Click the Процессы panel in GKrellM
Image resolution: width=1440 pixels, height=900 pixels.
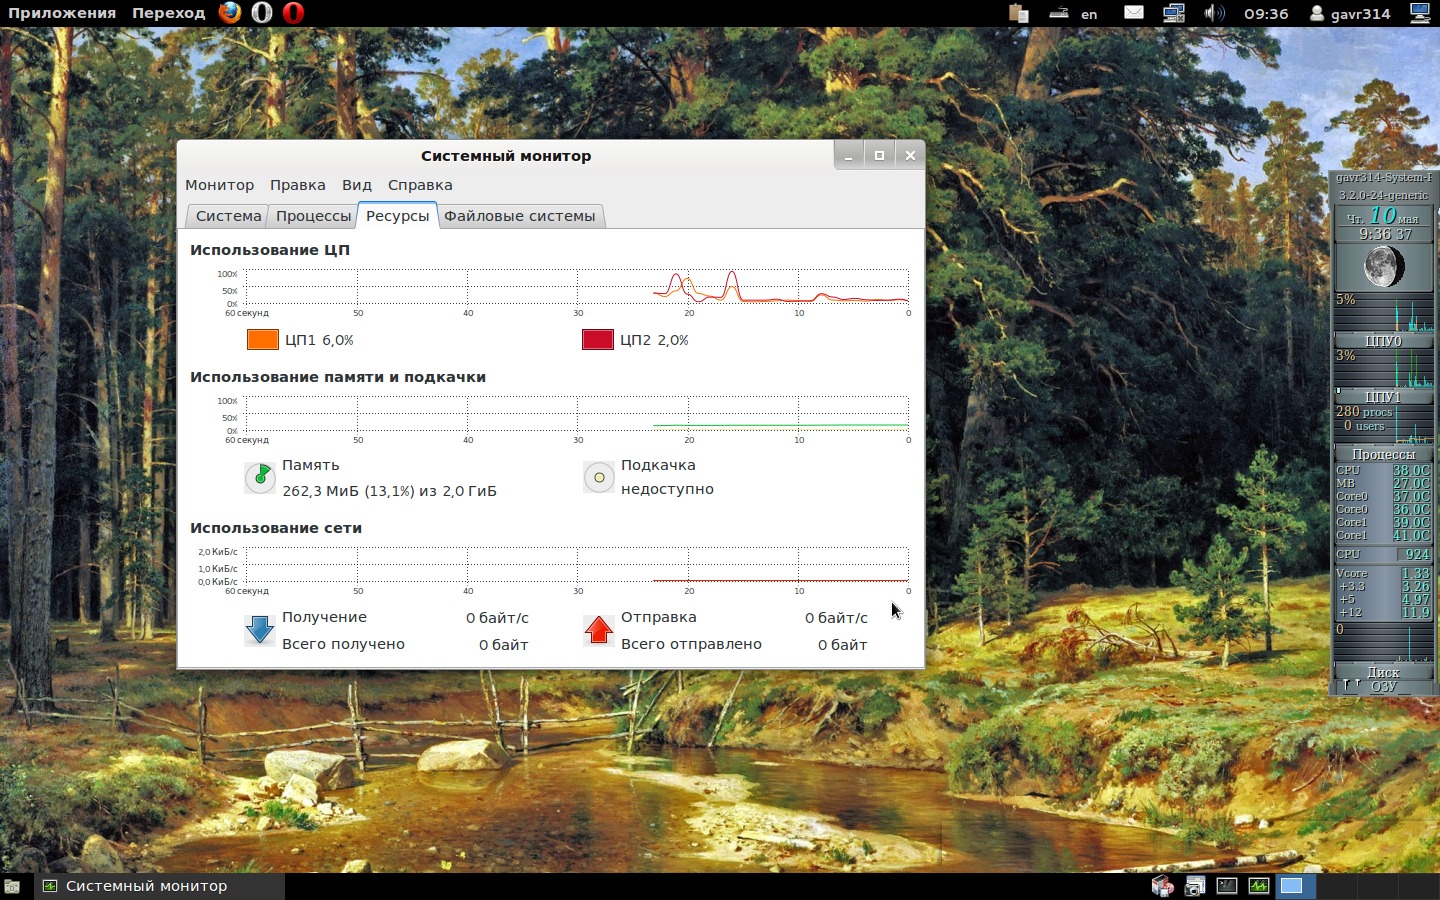pos(1384,454)
